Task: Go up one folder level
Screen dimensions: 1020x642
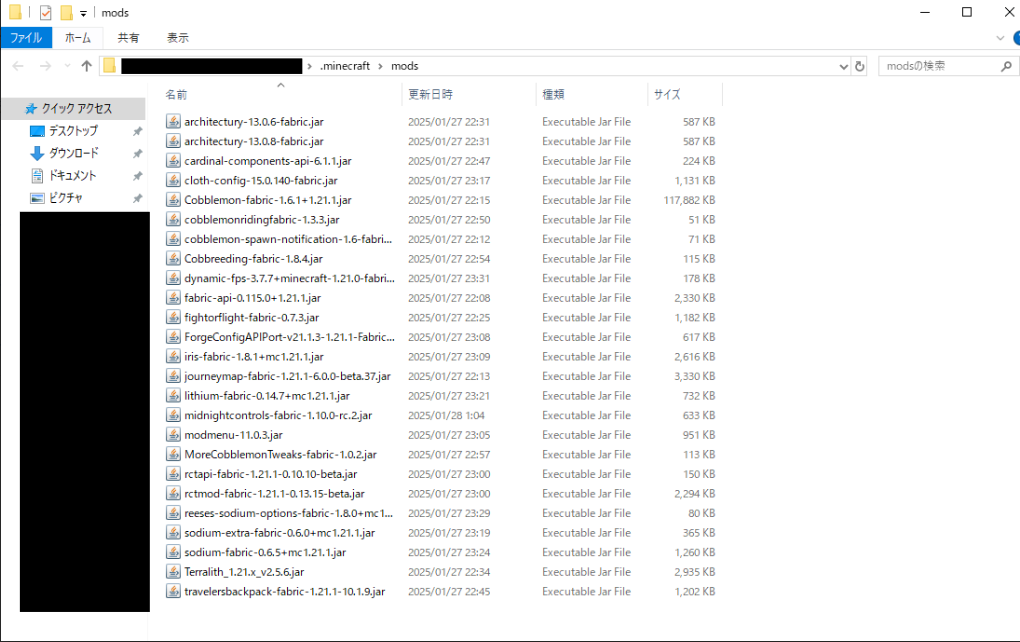Action: tap(87, 66)
